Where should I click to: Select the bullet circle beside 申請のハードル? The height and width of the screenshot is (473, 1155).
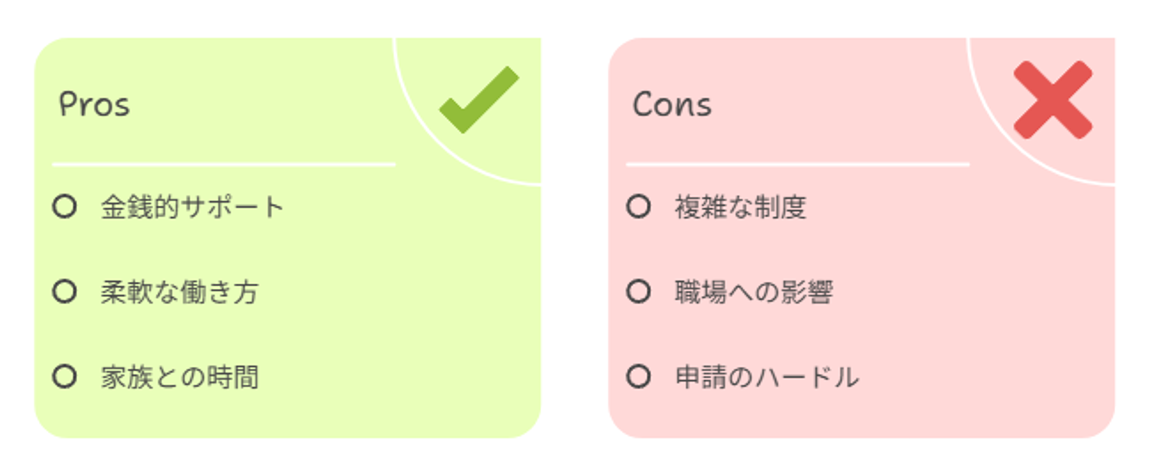click(639, 377)
